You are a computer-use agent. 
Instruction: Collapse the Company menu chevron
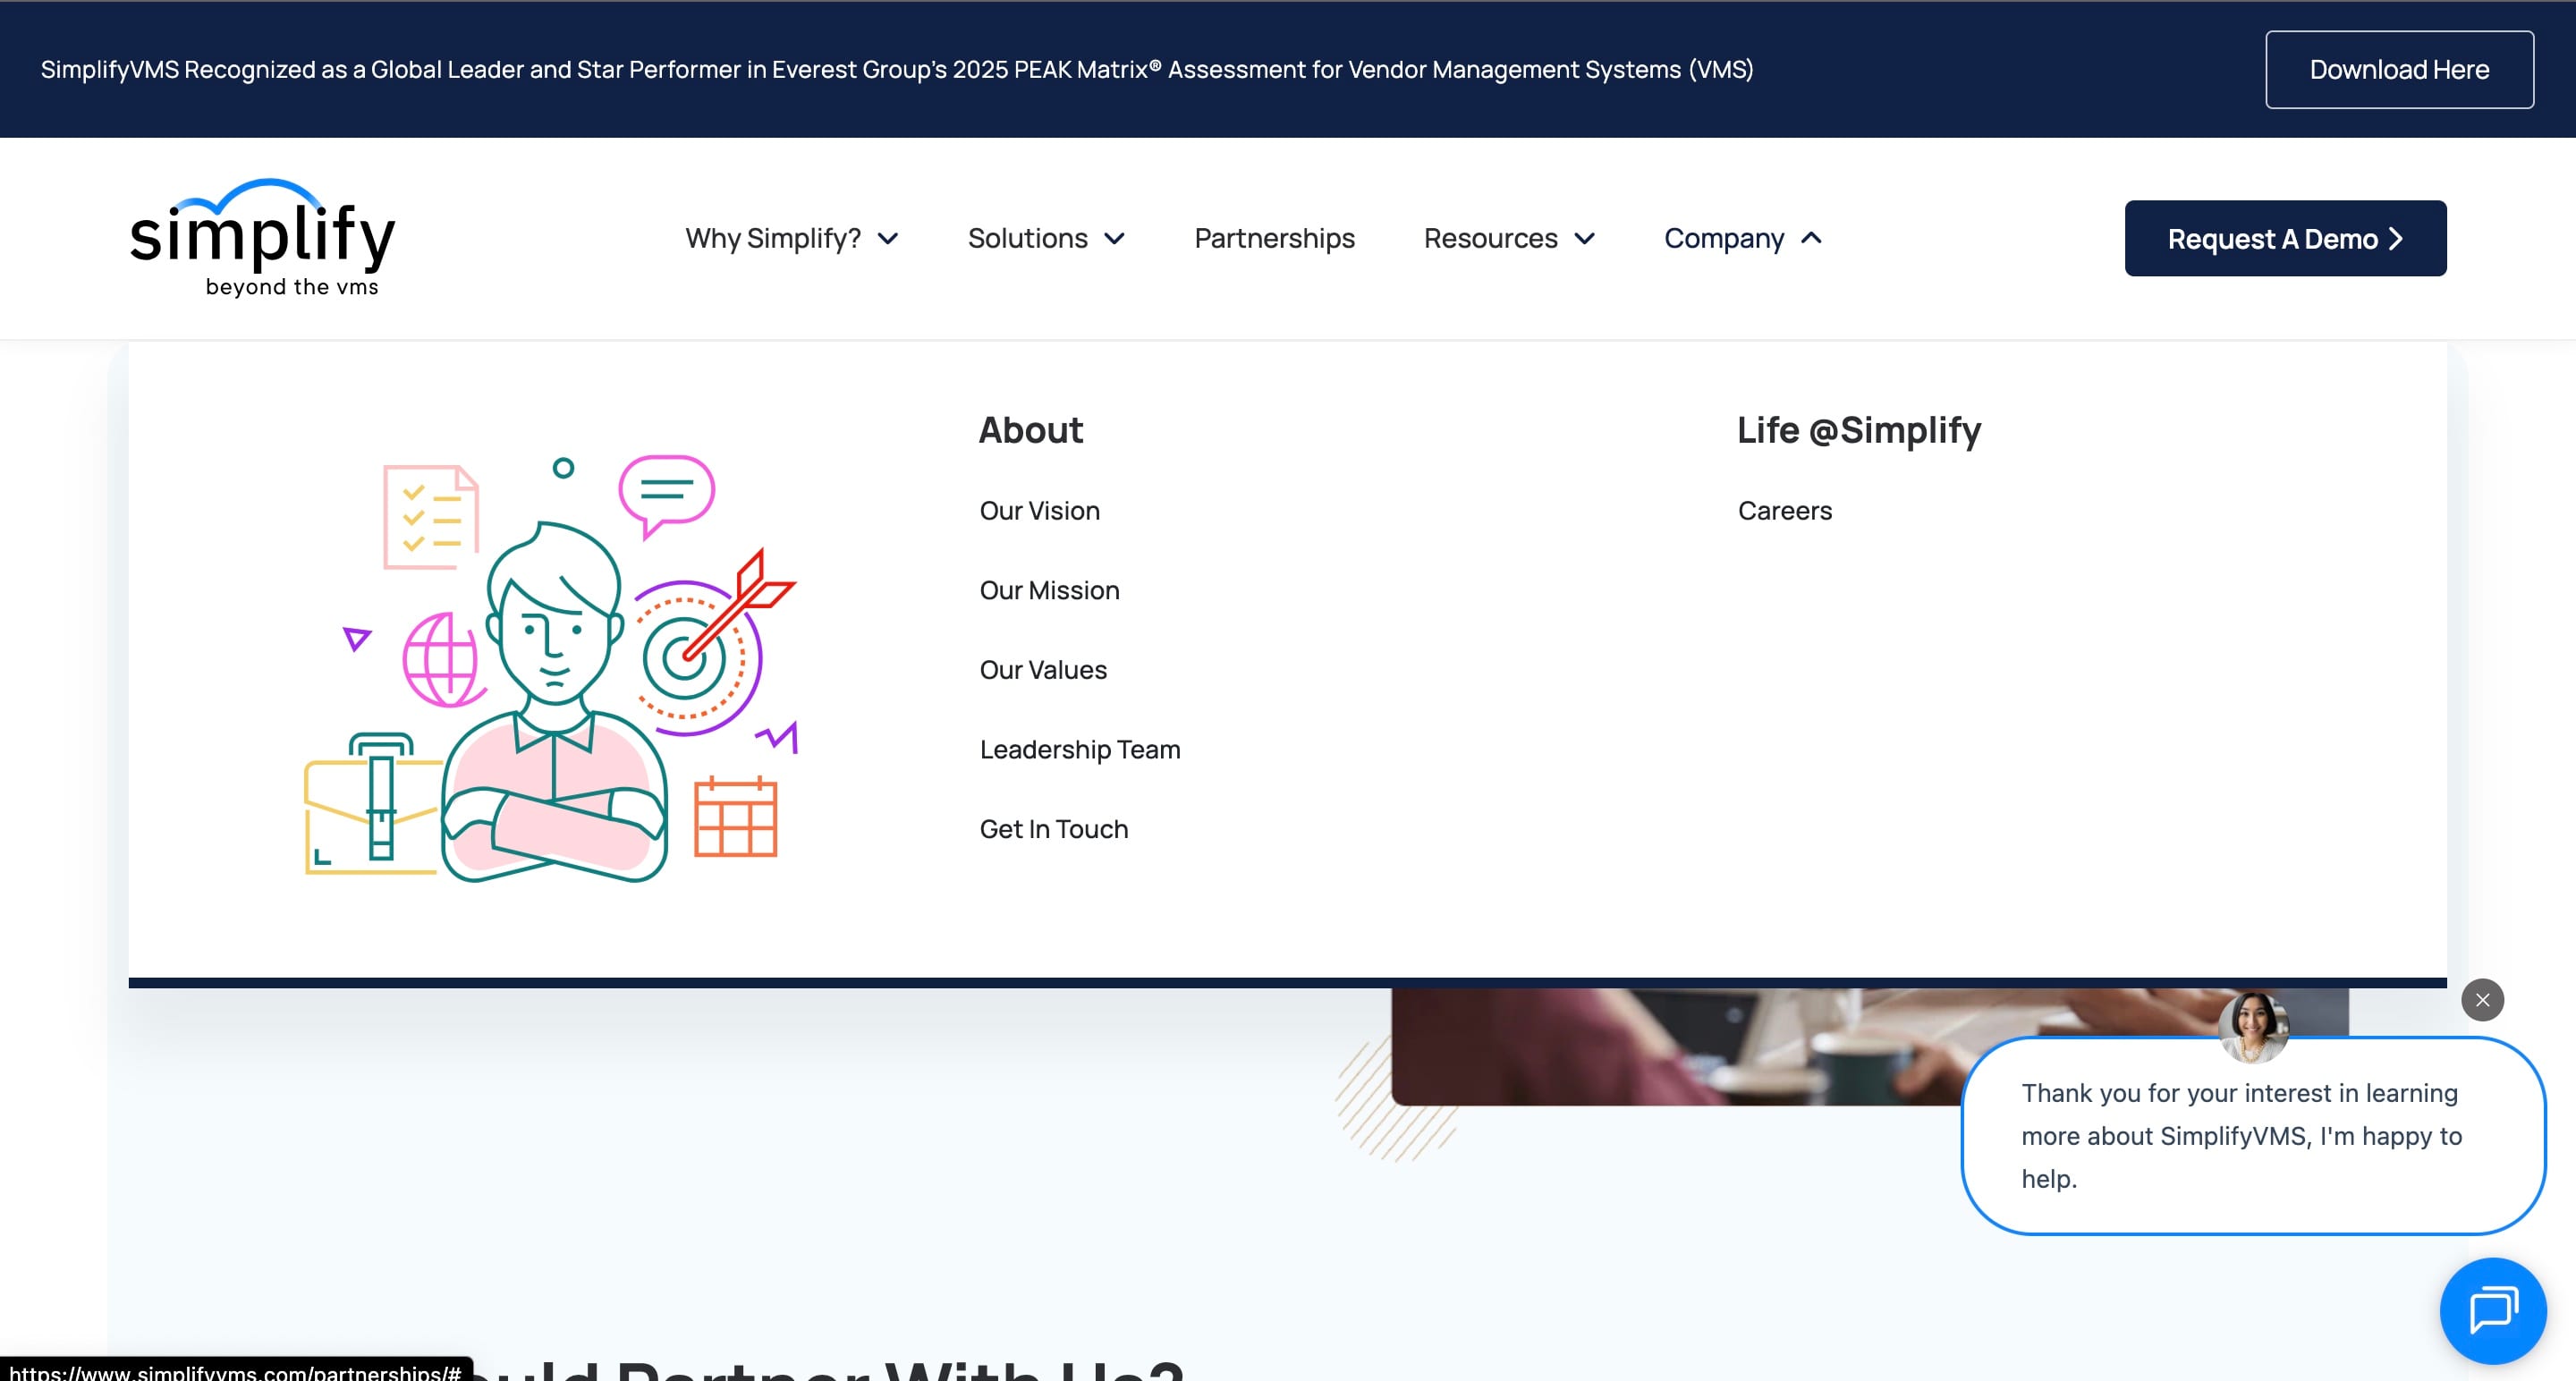coord(1811,238)
